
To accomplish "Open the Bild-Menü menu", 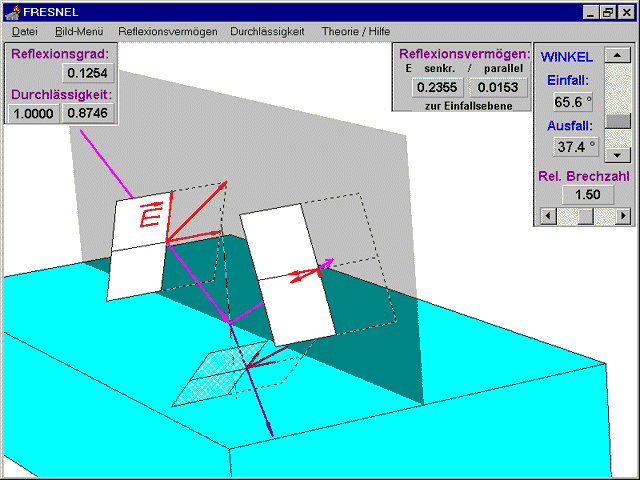I will coord(79,31).
